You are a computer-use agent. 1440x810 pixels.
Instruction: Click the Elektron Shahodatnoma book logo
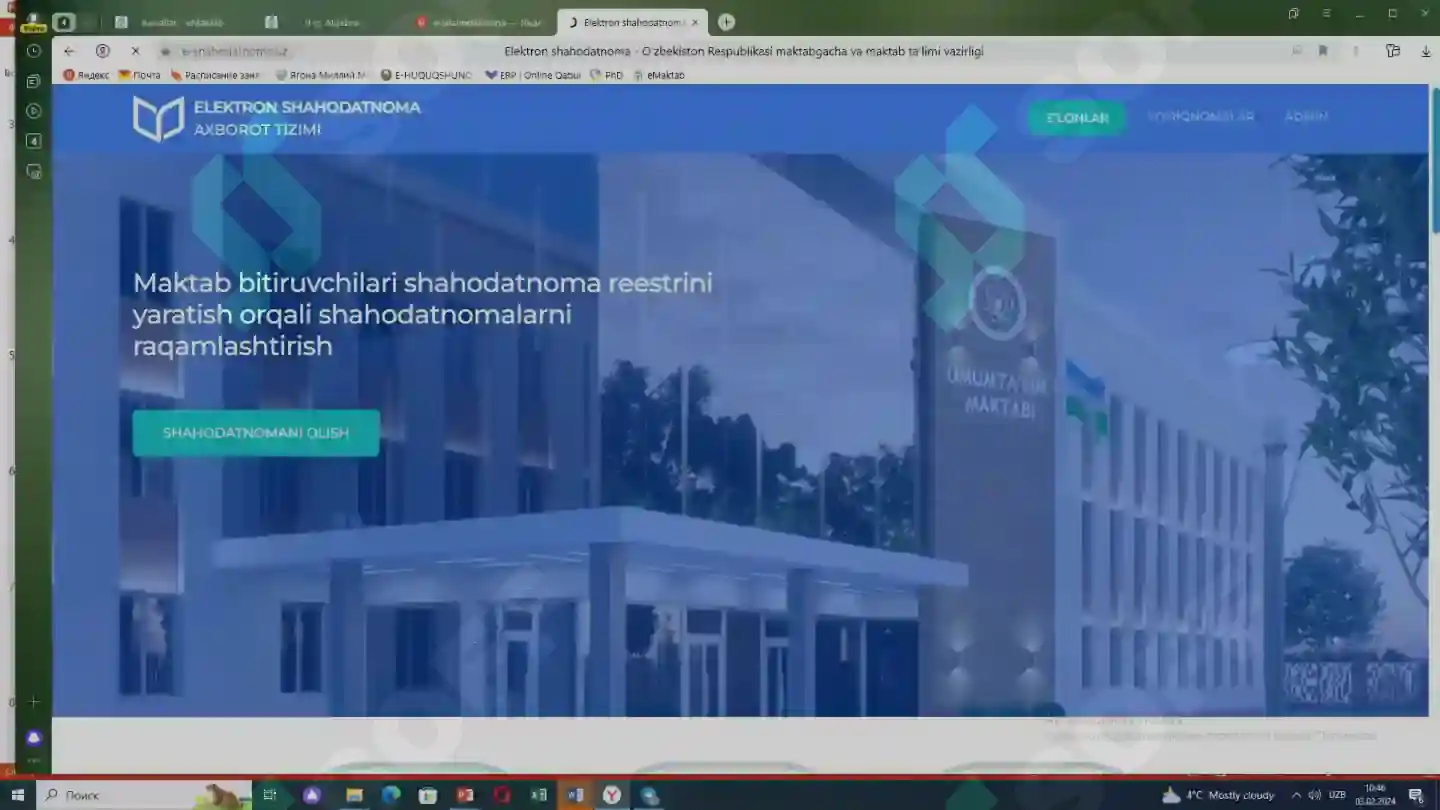159,118
